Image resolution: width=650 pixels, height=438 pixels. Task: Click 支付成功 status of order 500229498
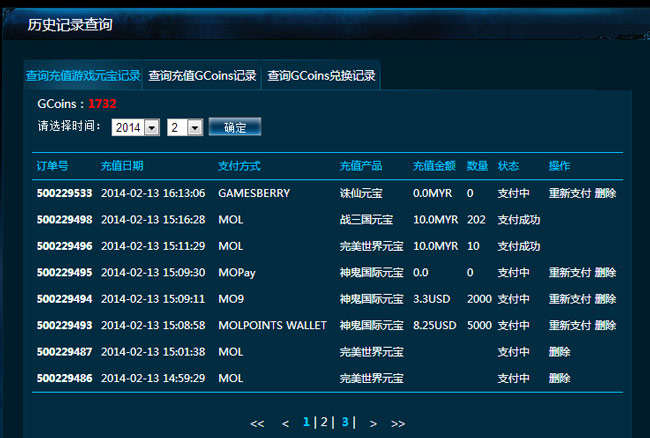(519, 220)
